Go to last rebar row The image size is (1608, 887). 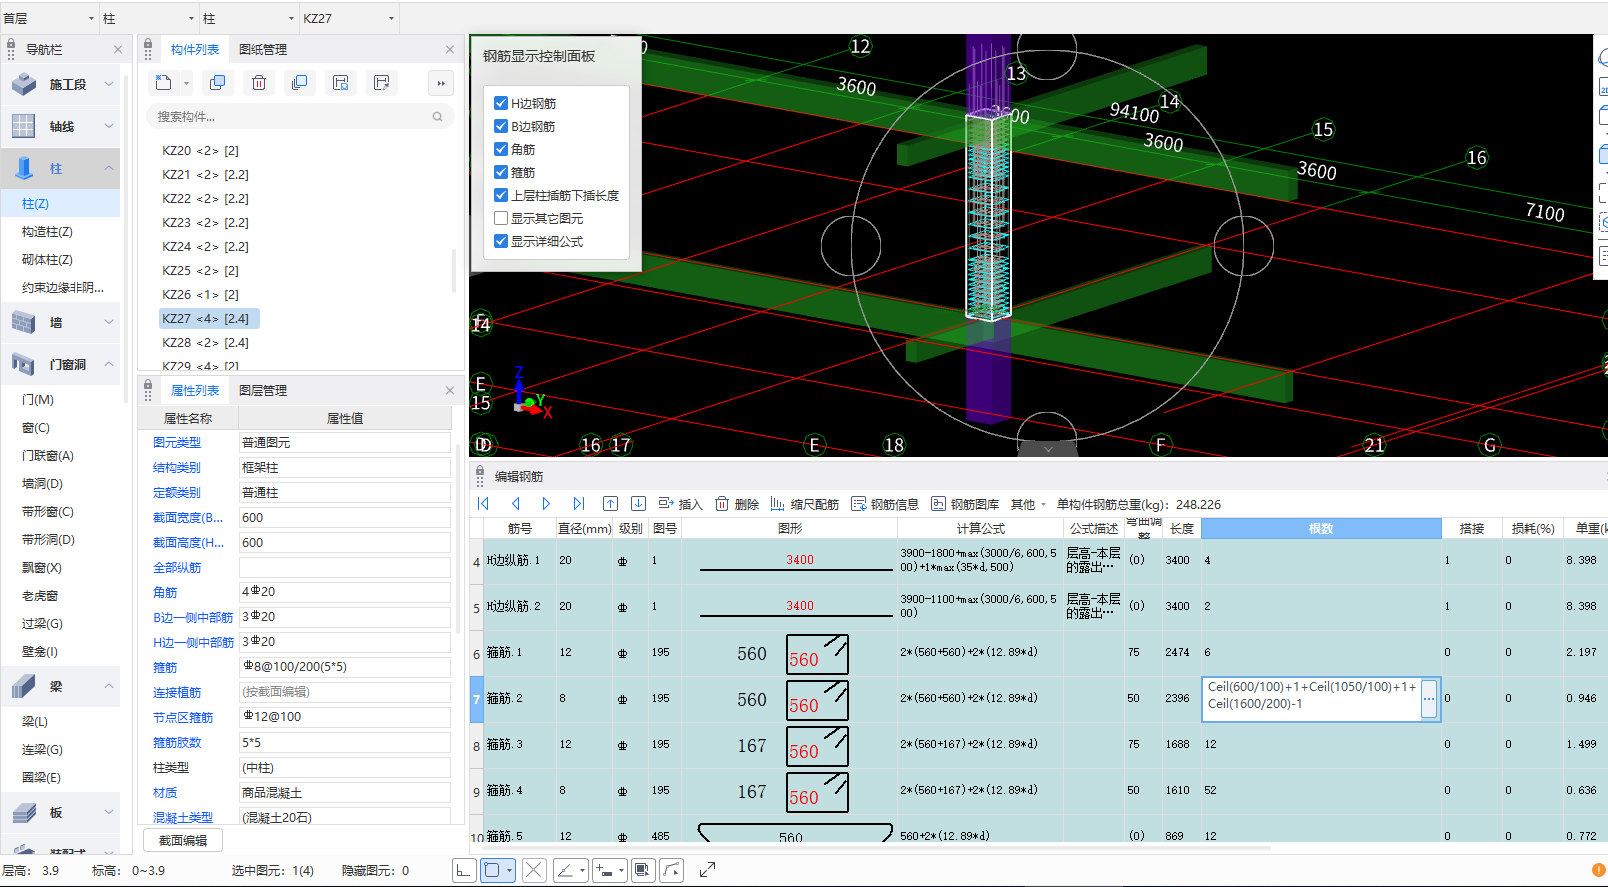[x=578, y=504]
